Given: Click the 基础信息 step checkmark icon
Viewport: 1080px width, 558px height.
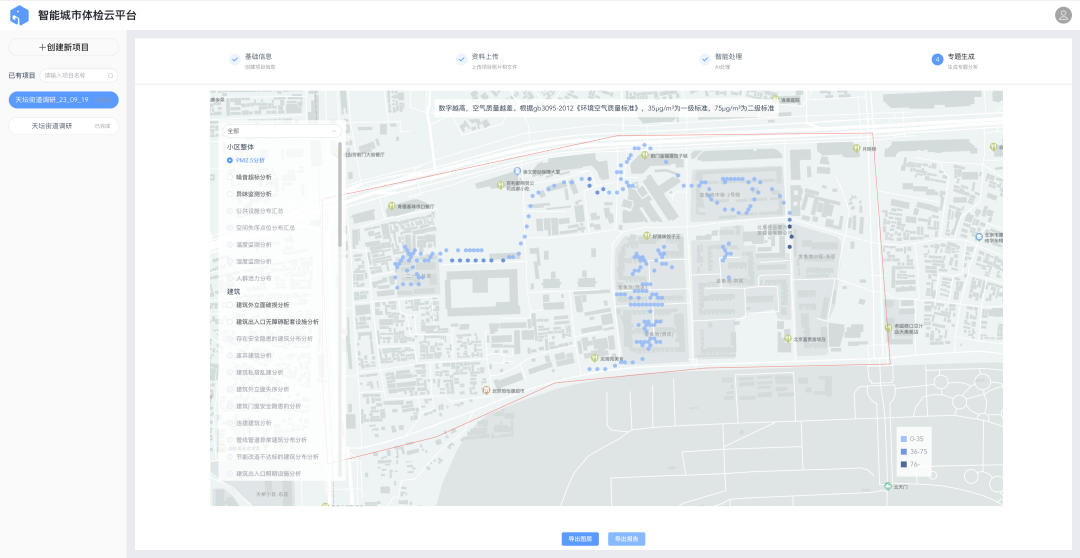Looking at the screenshot, I should click(x=235, y=59).
